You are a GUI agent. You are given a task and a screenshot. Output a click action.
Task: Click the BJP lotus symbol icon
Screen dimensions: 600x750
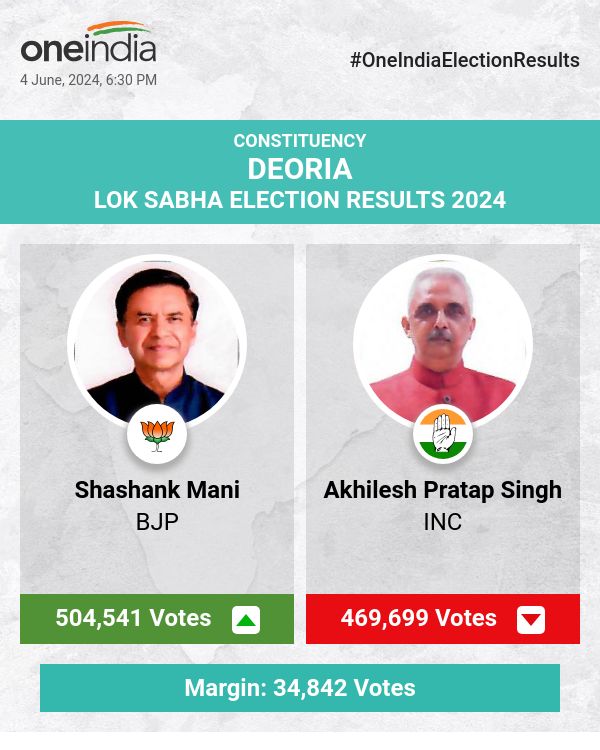click(x=157, y=434)
